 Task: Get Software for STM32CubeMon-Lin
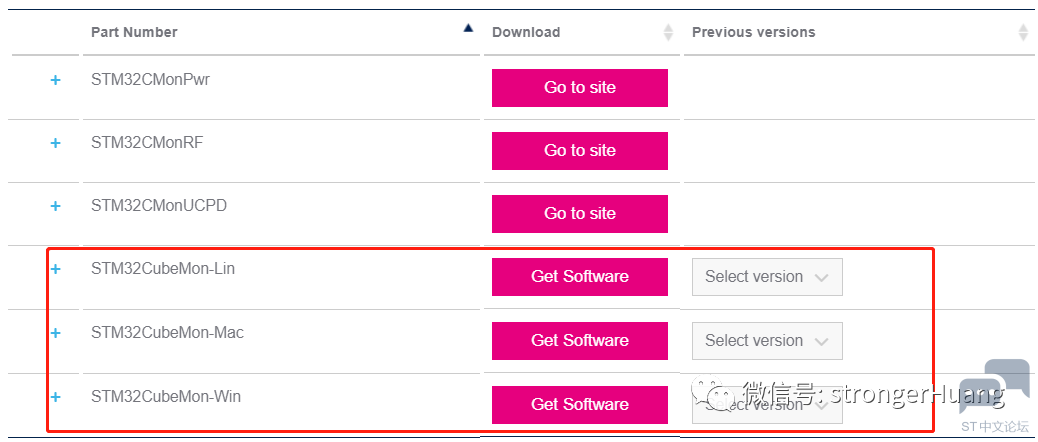(580, 277)
